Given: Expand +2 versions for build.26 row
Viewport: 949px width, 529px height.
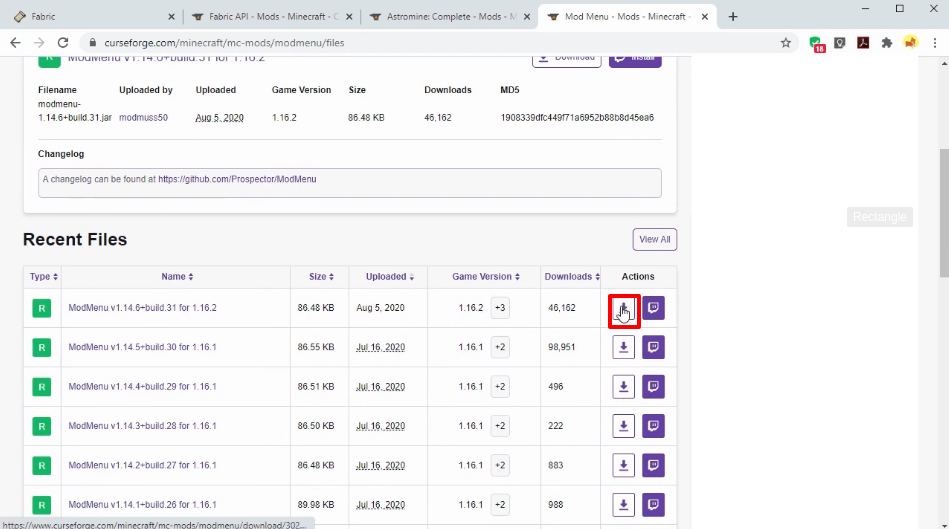Looking at the screenshot, I should tap(500, 505).
